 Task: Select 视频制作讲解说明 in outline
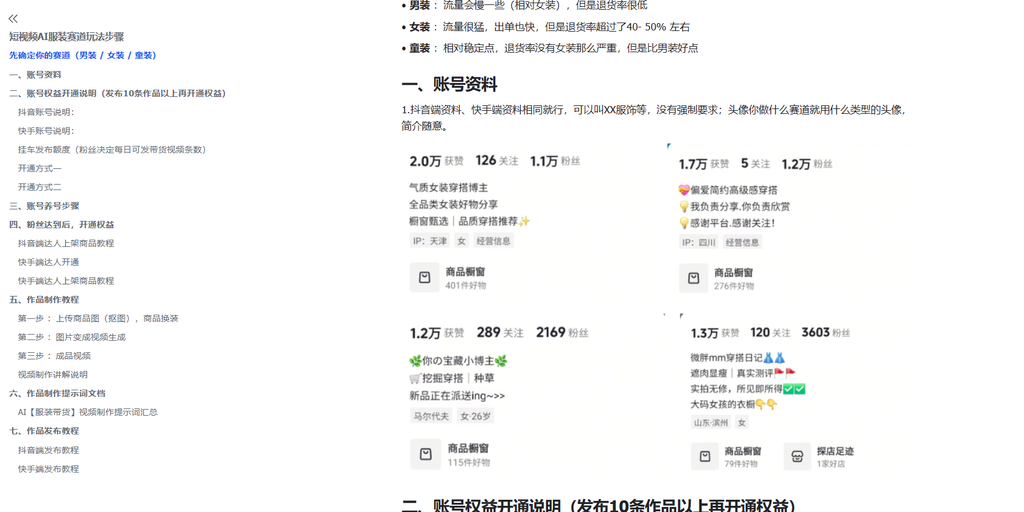pyautogui.click(x=53, y=375)
